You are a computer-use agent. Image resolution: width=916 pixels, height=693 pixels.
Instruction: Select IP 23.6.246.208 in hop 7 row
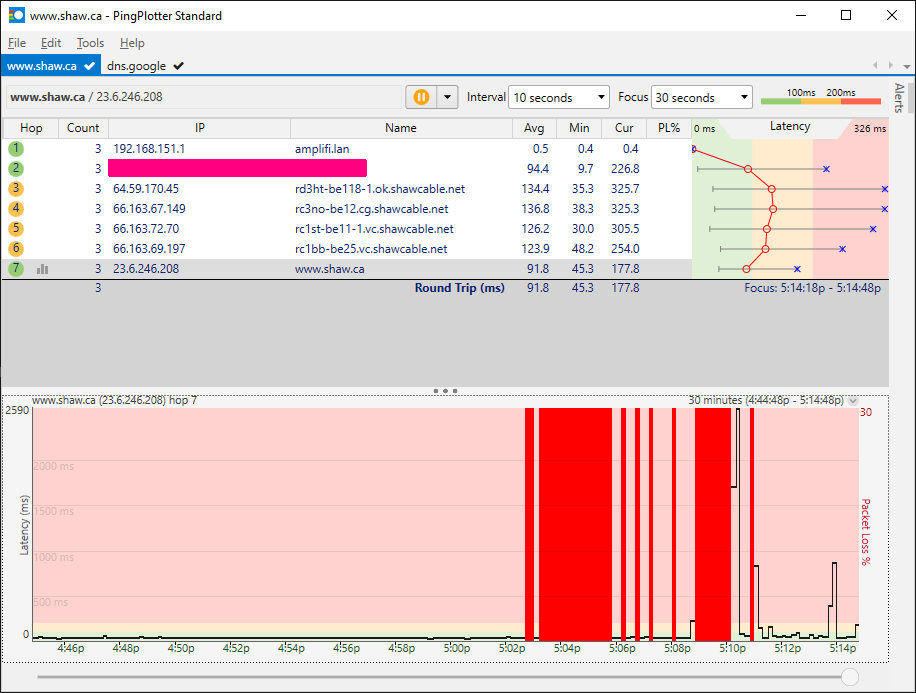click(x=146, y=269)
